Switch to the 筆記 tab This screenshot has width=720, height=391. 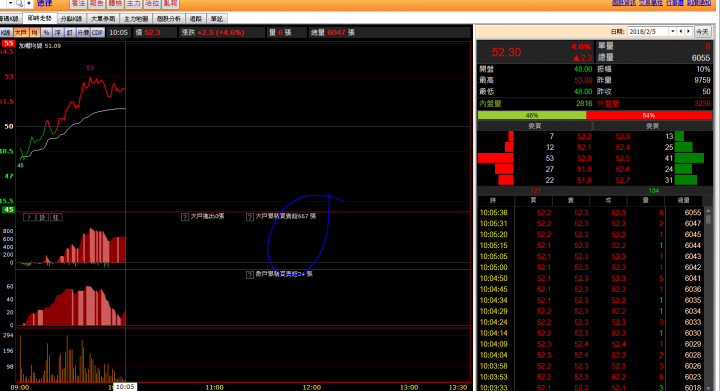(x=217, y=19)
